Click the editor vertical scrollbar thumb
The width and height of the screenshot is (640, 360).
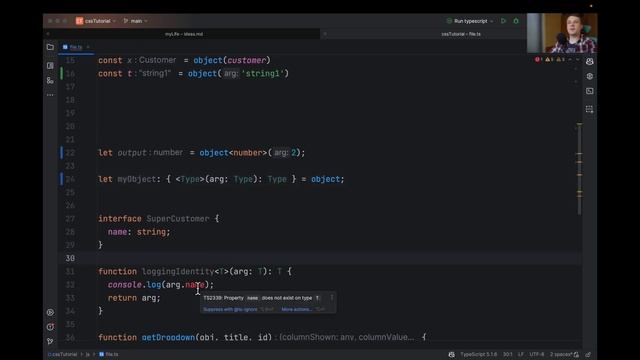[579, 169]
